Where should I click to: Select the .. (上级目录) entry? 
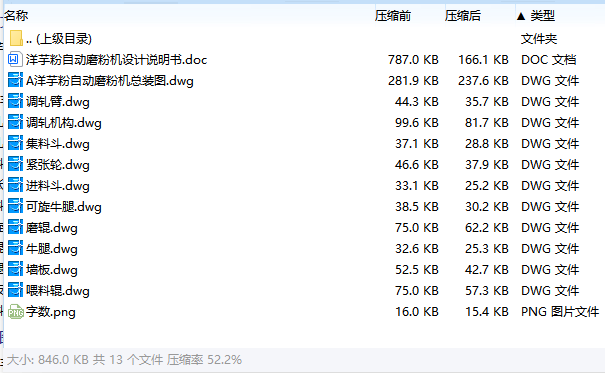[59, 39]
